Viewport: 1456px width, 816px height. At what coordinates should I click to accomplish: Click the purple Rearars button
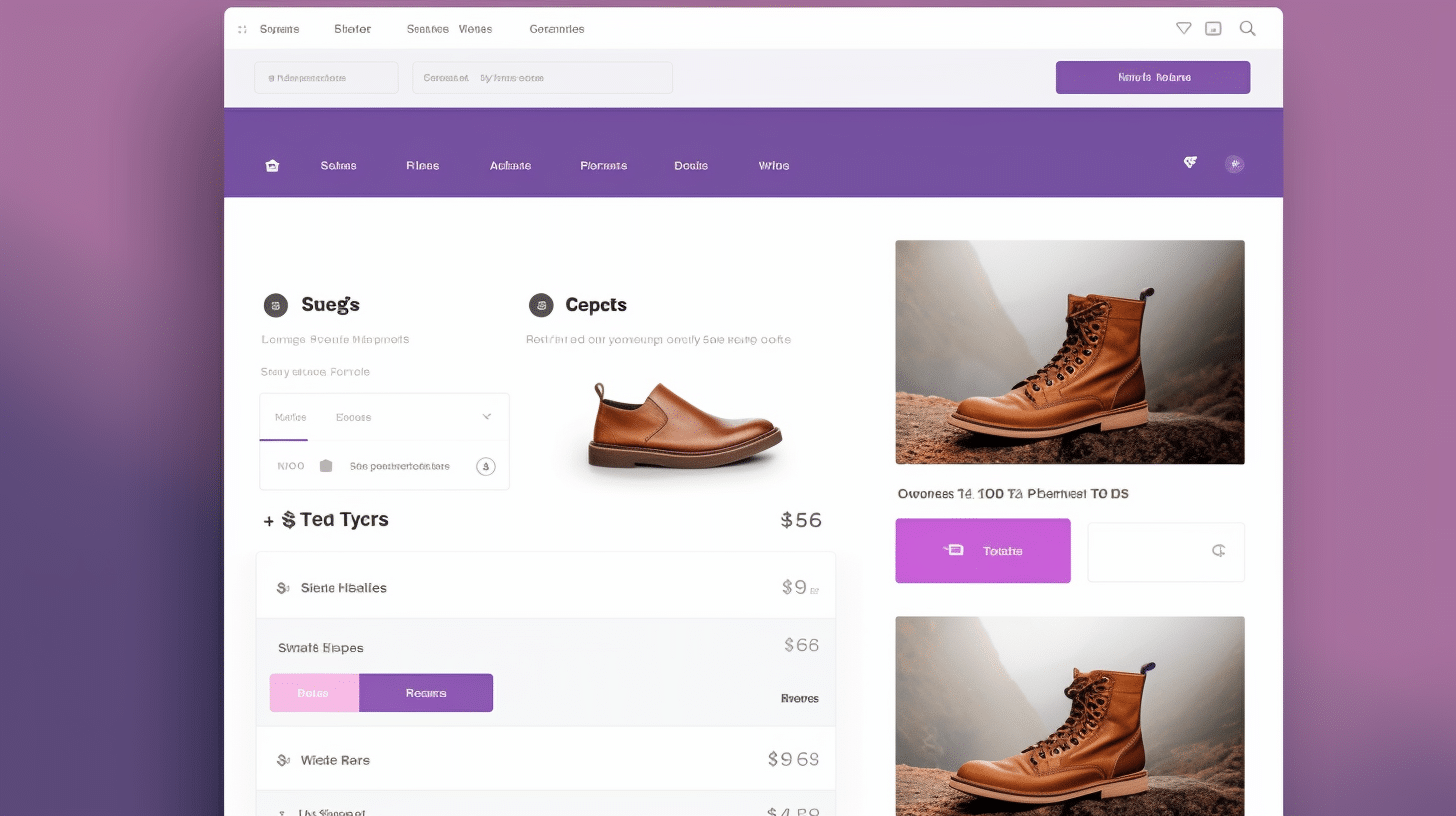426,693
